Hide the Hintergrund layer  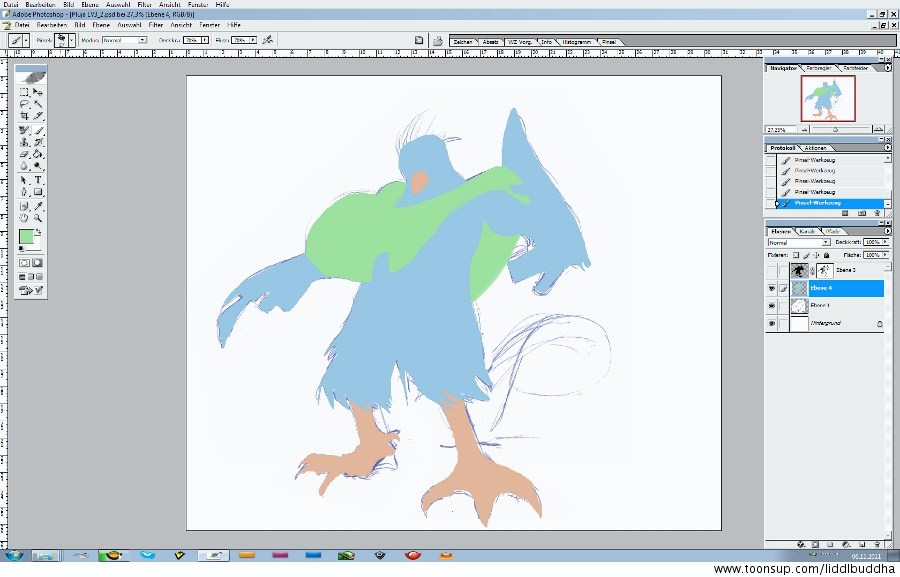771,323
